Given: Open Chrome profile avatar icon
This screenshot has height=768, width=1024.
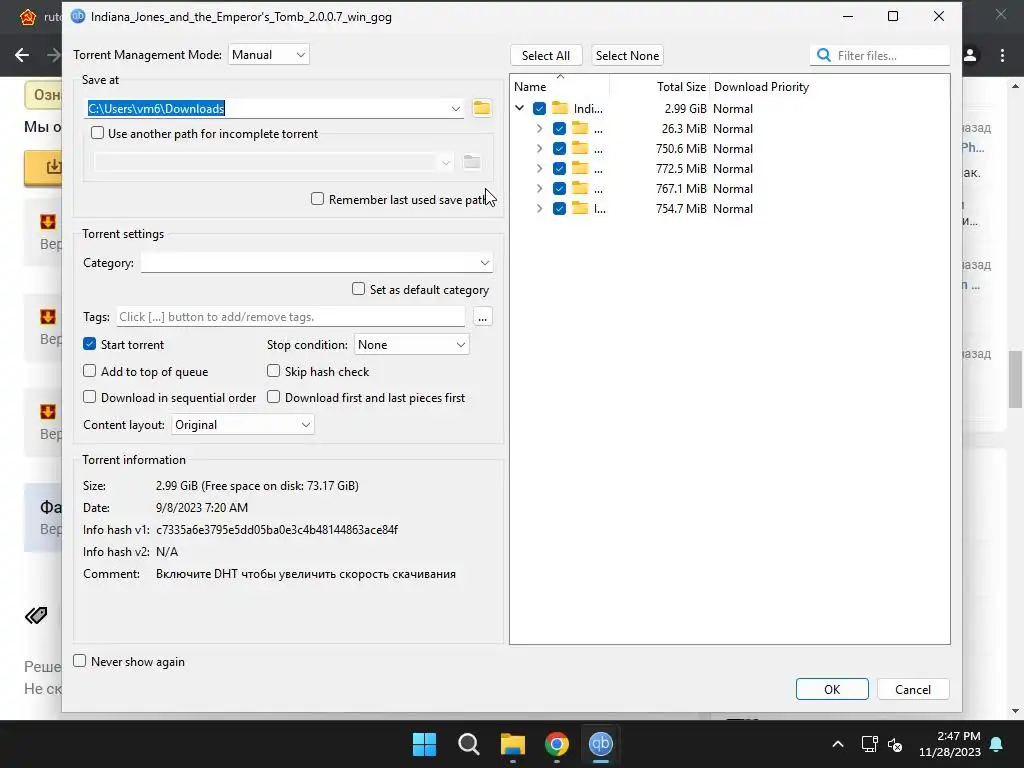Looking at the screenshot, I should [970, 56].
